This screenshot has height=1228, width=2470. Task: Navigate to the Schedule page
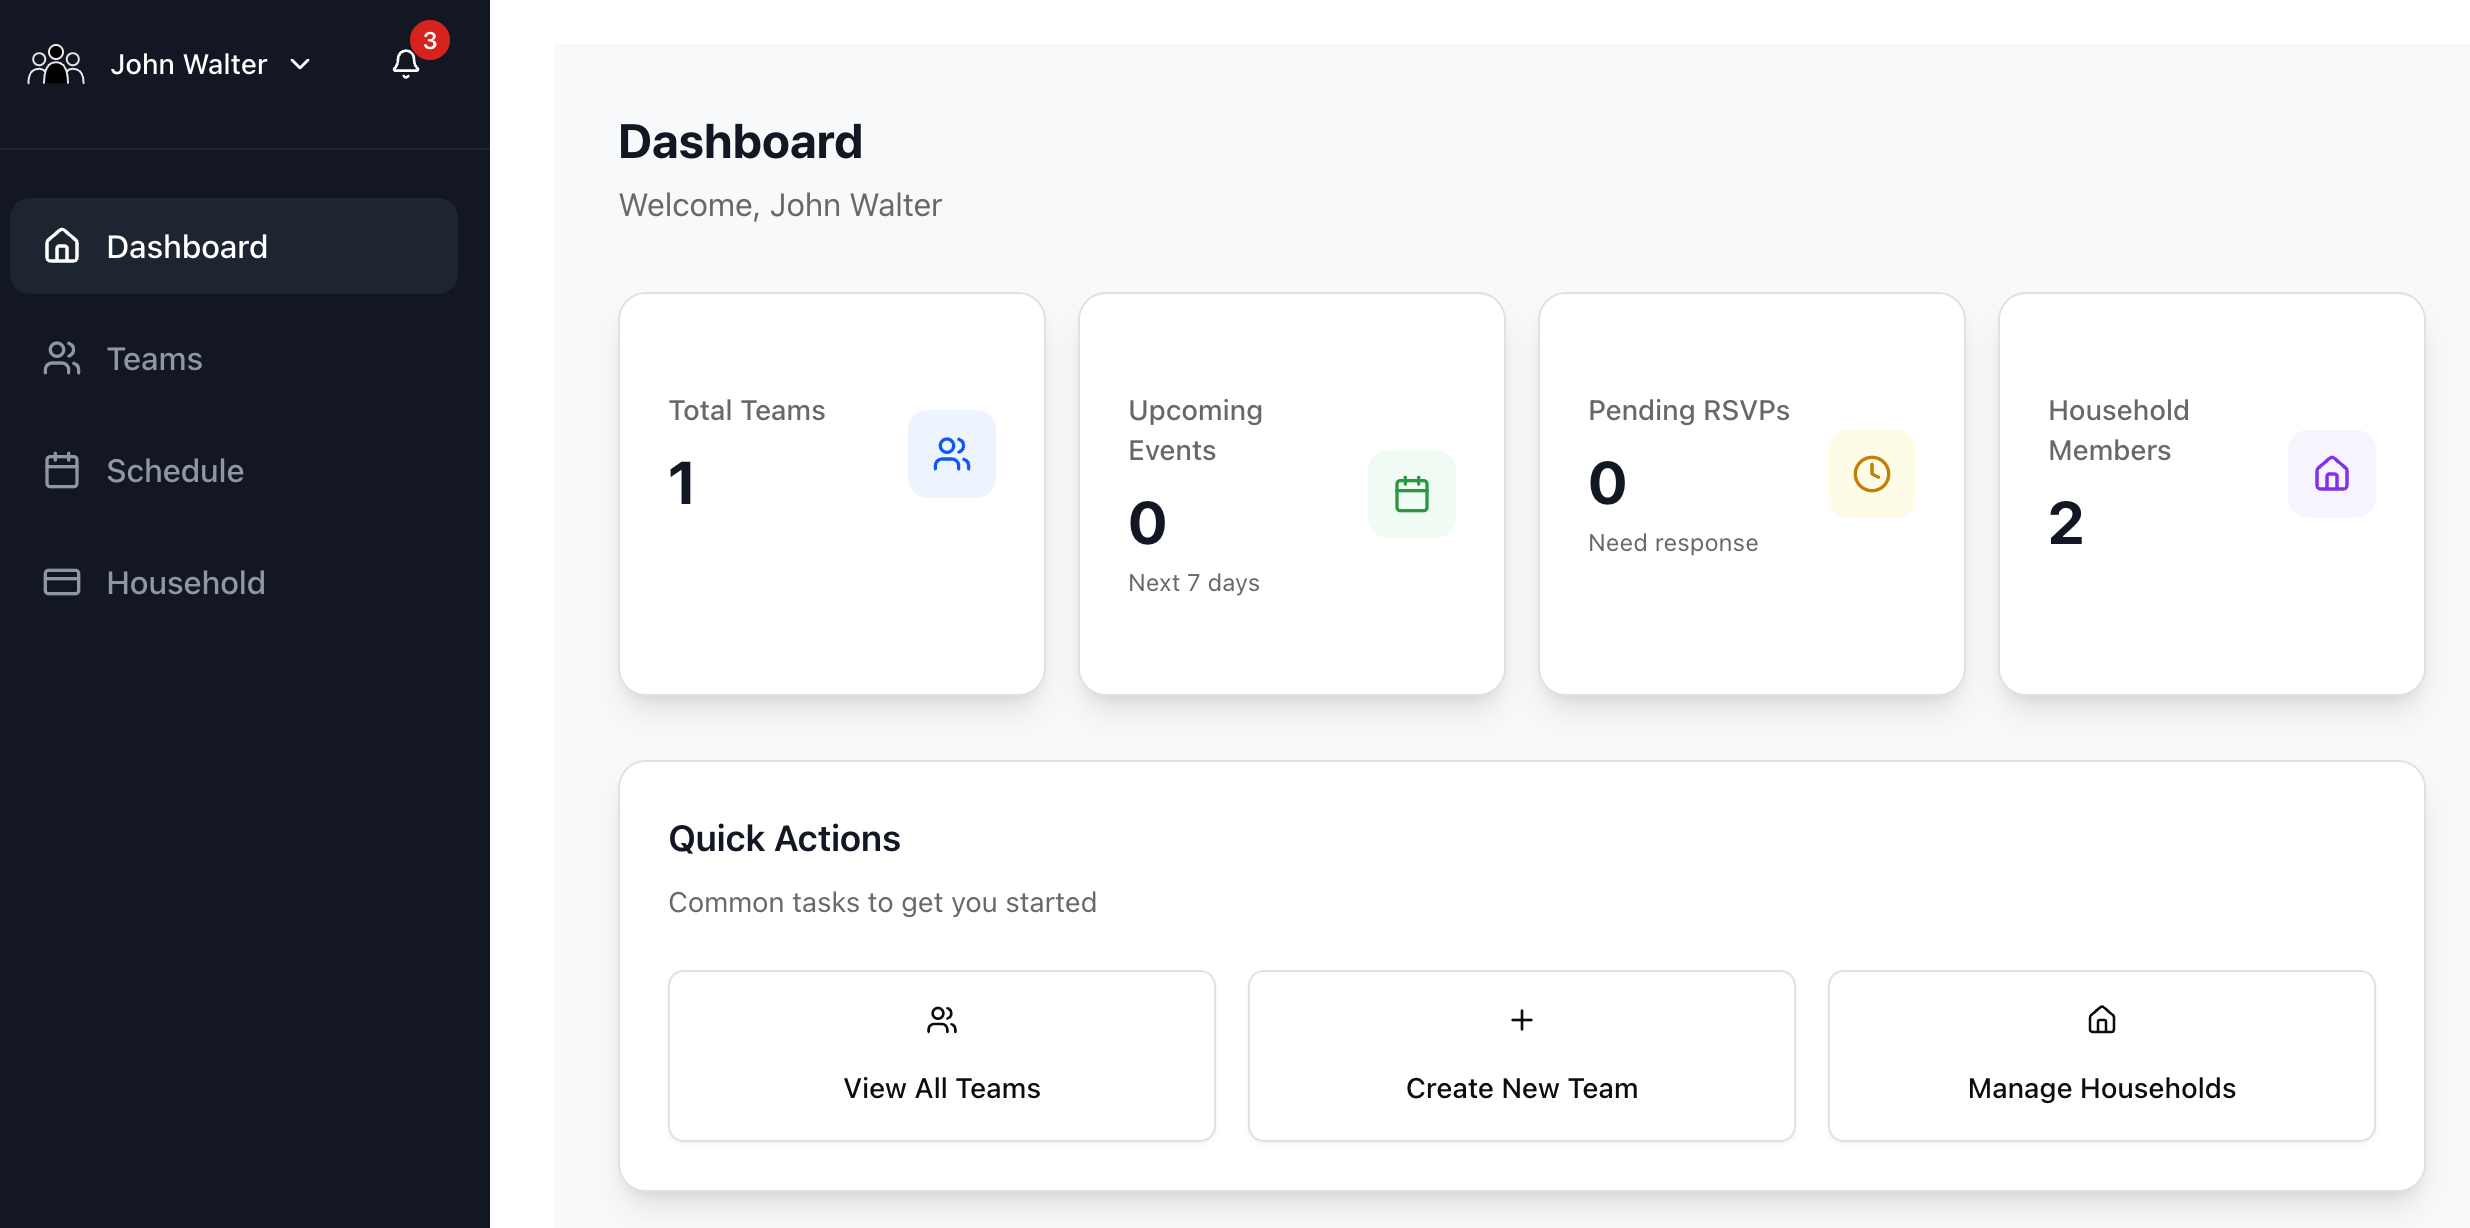tap(175, 471)
